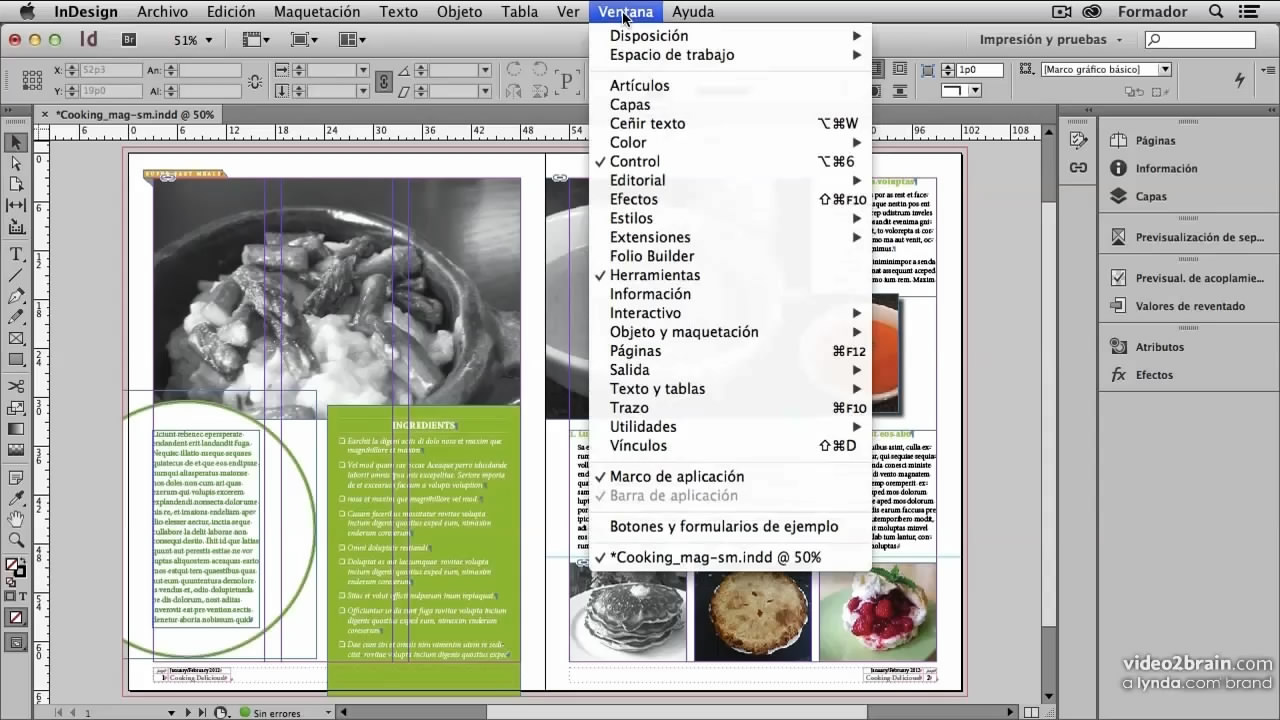Expand Espacio de trabajo submenu
The image size is (1280, 720).
point(730,55)
